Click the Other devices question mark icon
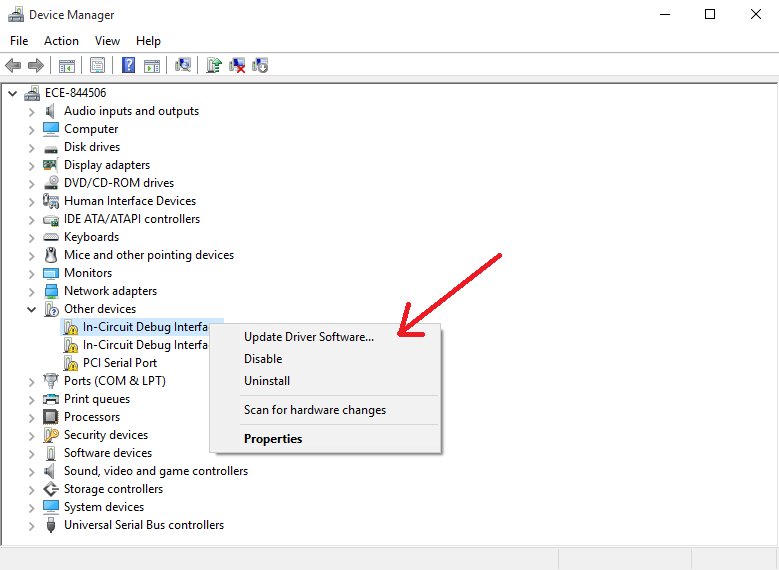The width and height of the screenshot is (779, 570). tap(51, 309)
